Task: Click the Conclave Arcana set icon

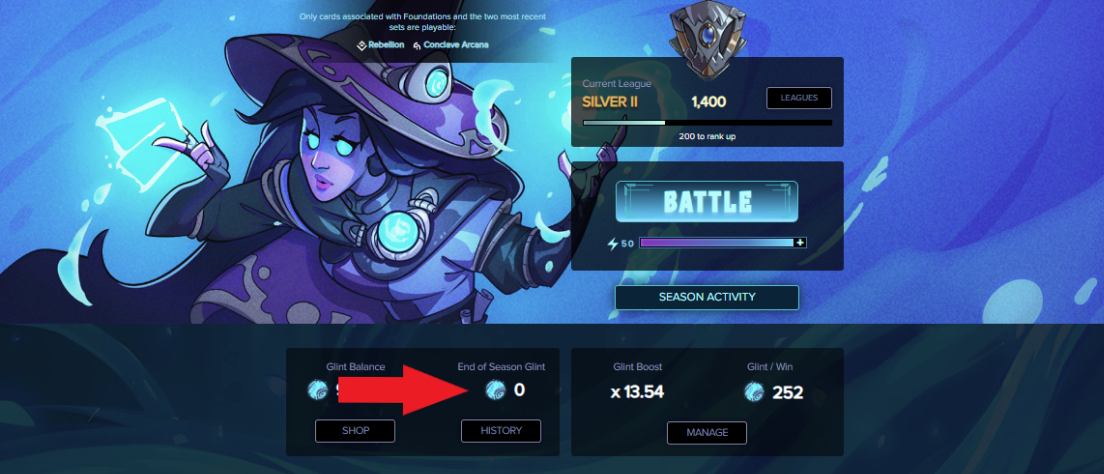Action: 417,45
